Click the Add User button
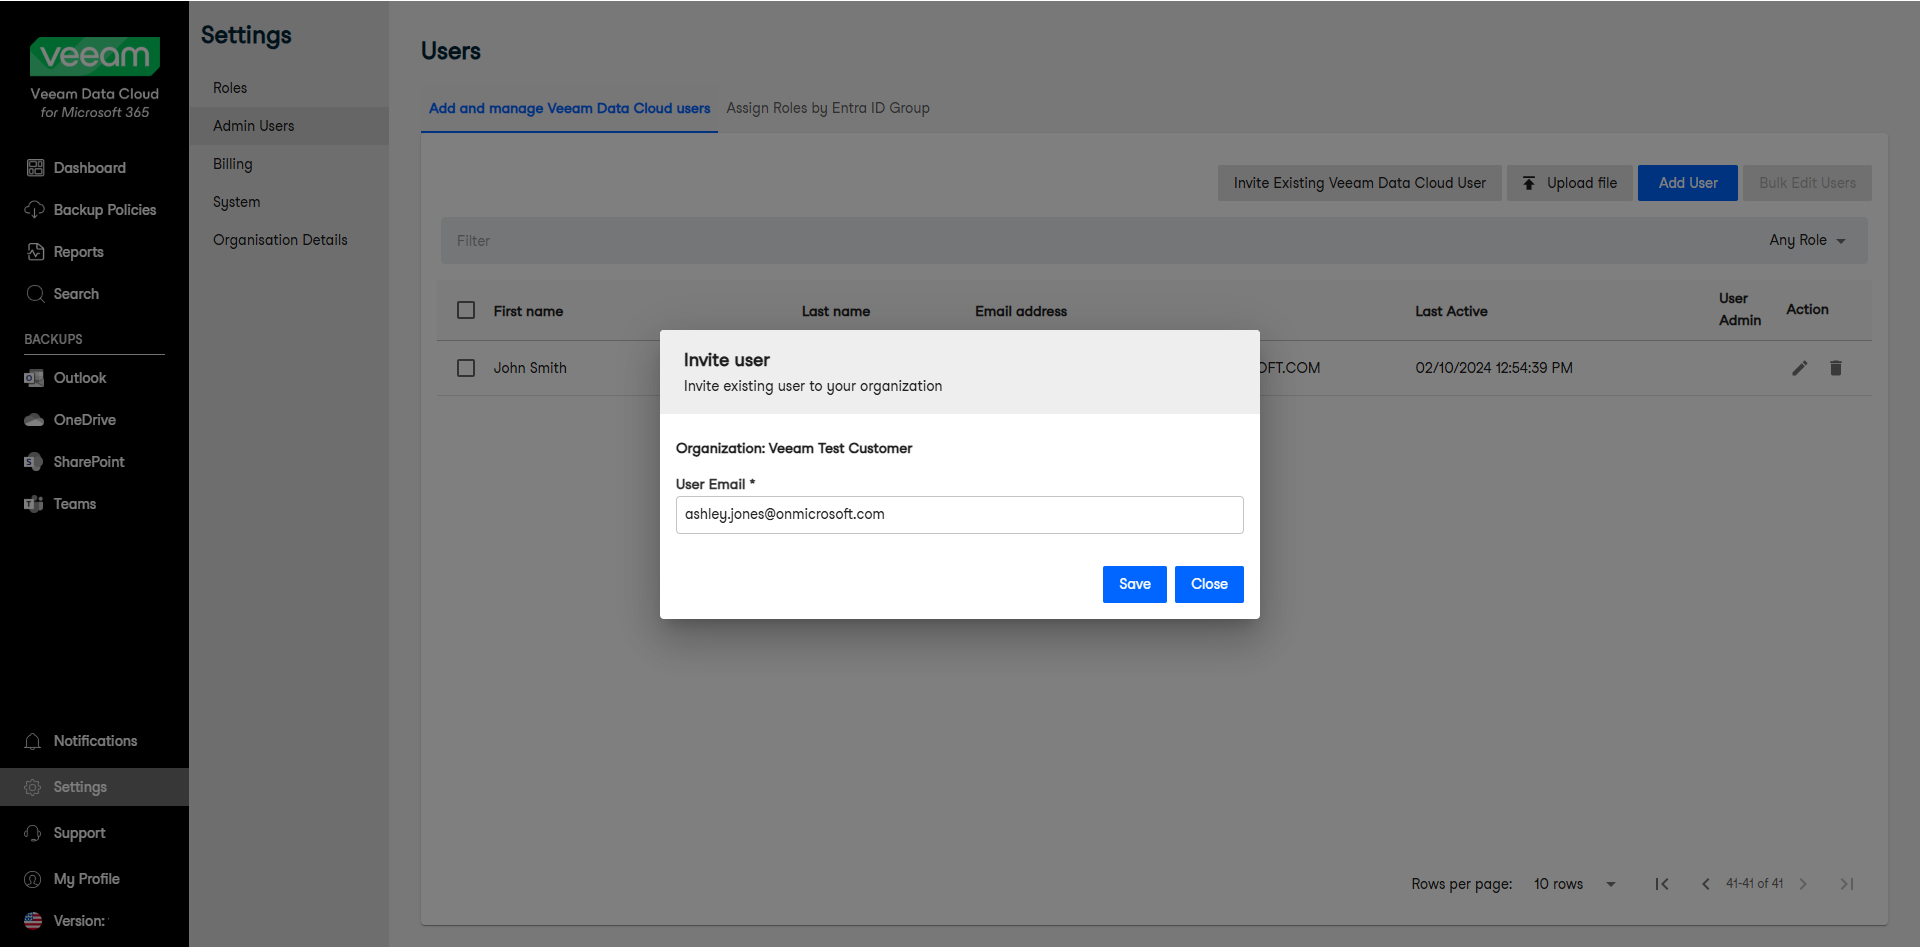This screenshot has width=1920, height=947. tap(1688, 183)
